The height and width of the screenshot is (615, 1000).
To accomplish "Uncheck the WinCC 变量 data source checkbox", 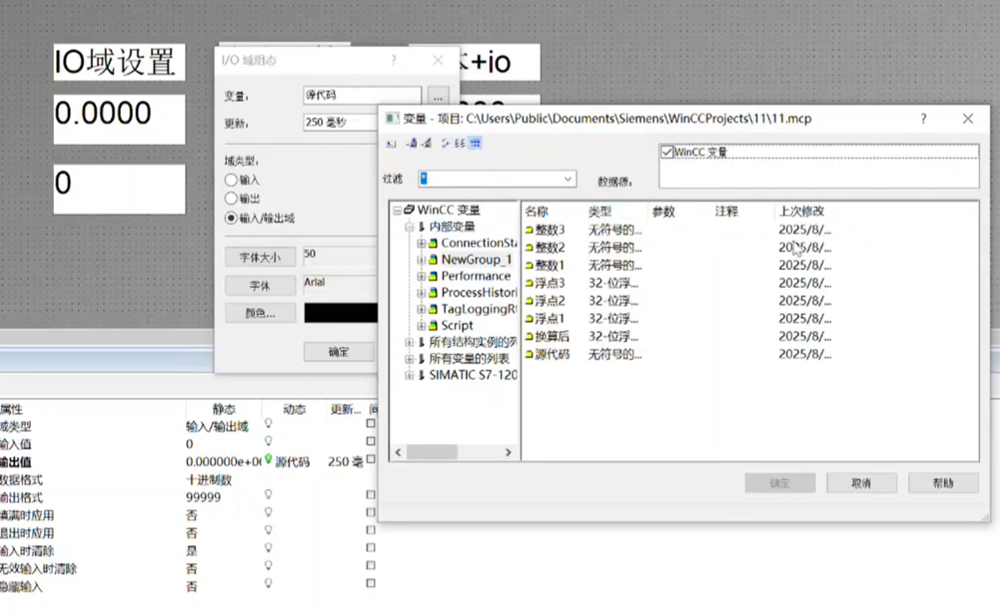I will click(668, 152).
